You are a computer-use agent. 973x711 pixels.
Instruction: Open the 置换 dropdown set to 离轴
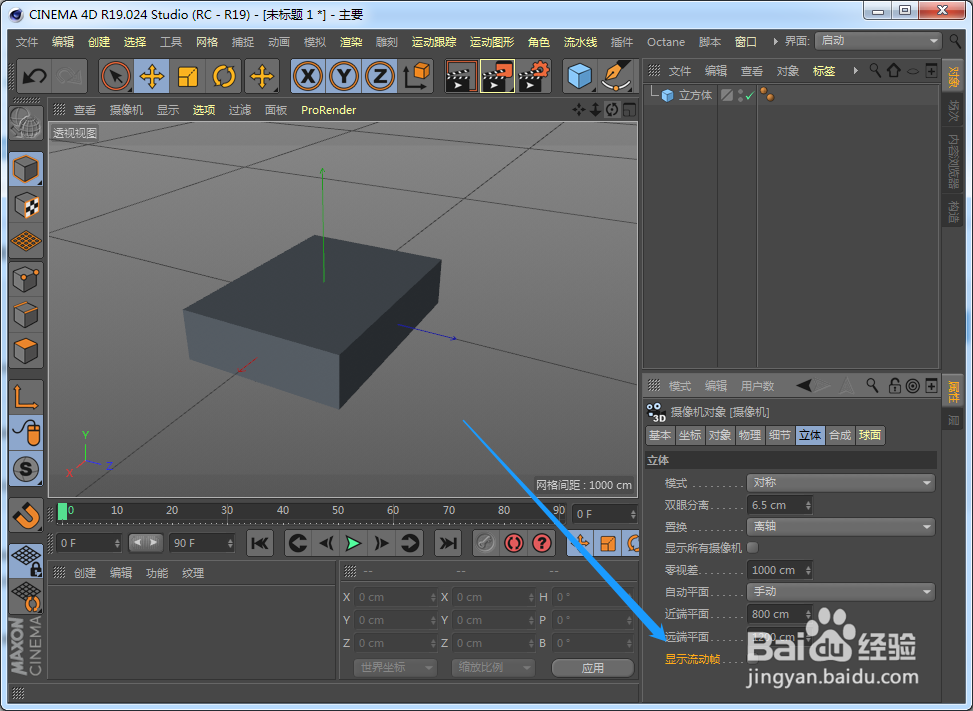[x=841, y=527]
